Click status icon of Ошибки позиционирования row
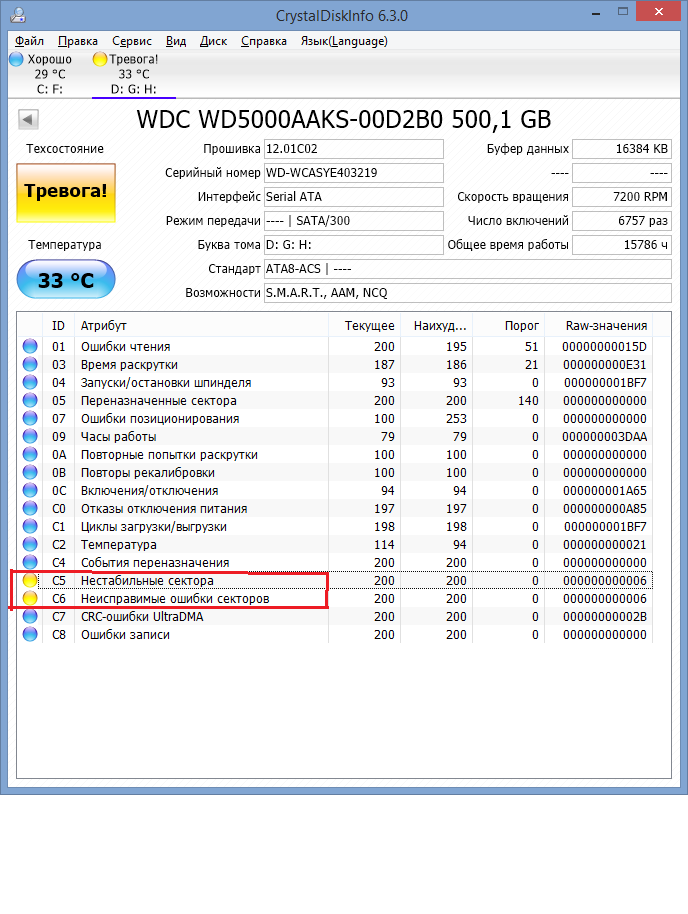Image resolution: width=688 pixels, height=914 pixels. (30, 419)
